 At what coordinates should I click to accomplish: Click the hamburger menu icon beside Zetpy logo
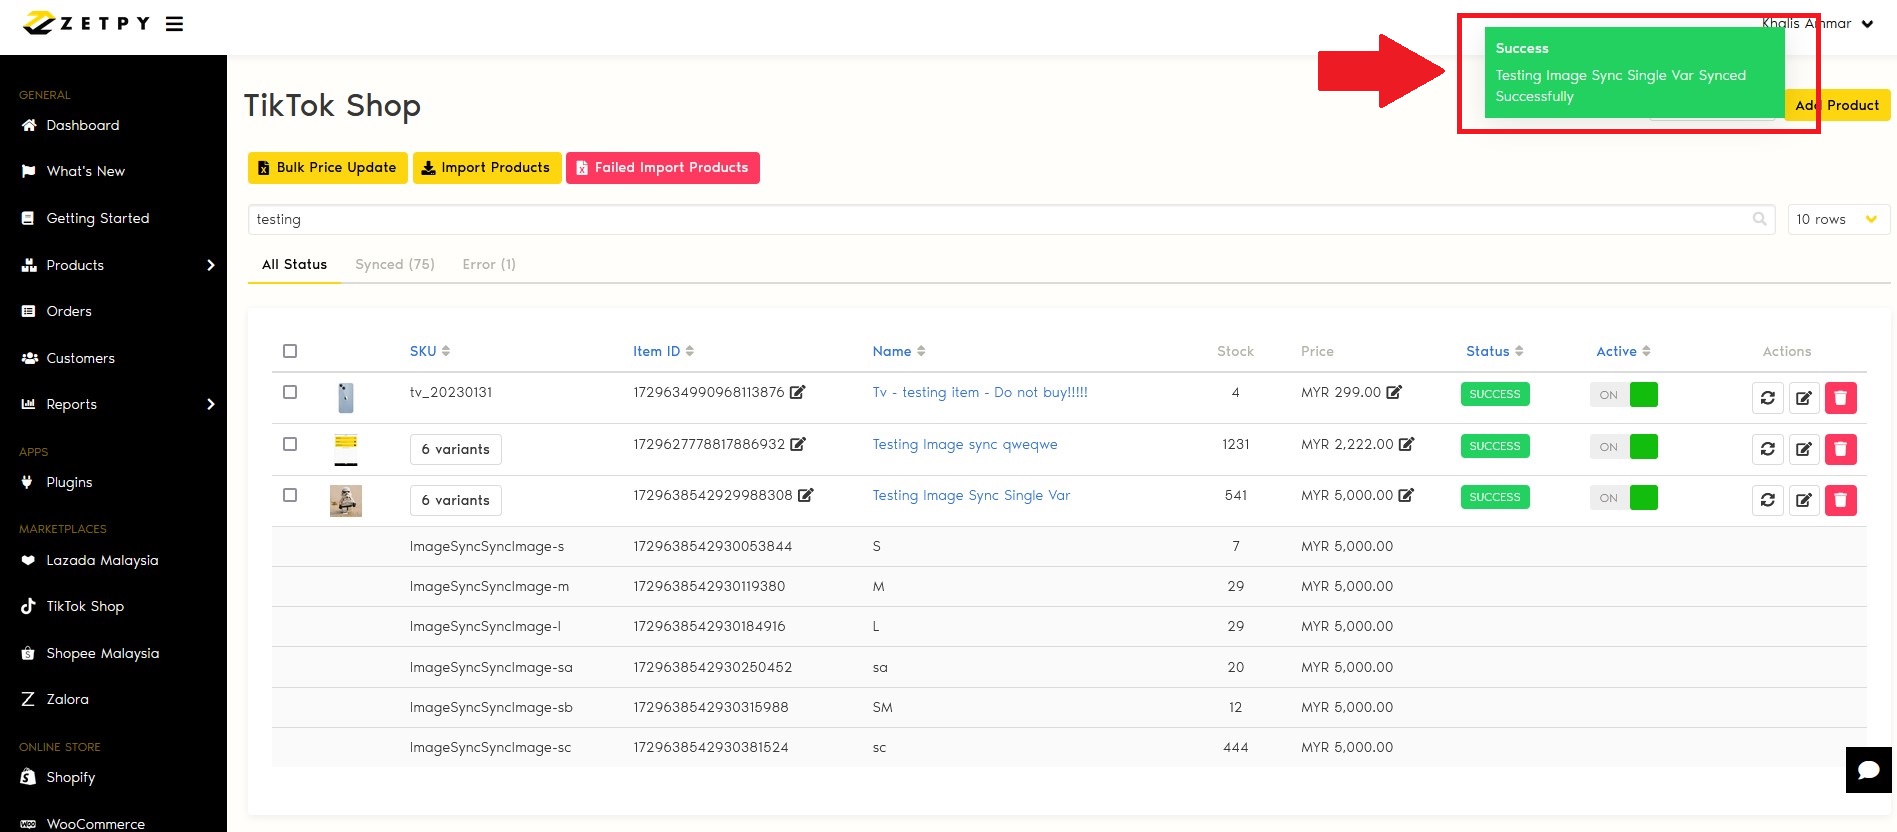(174, 24)
